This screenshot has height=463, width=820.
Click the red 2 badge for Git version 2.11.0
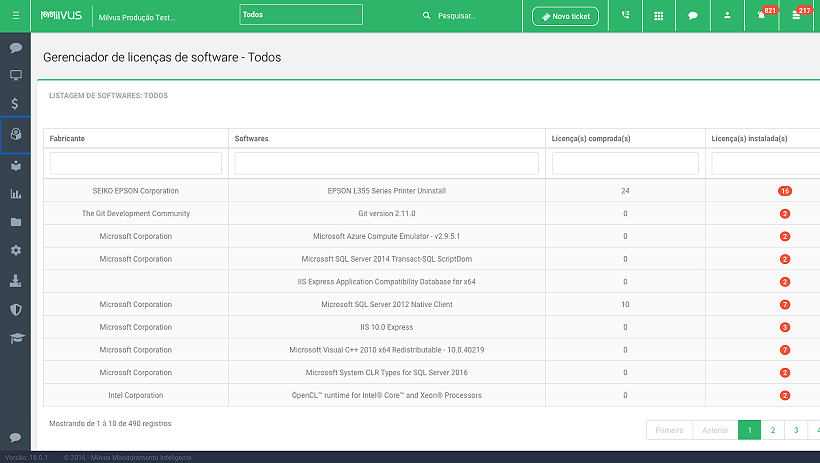(x=784, y=213)
